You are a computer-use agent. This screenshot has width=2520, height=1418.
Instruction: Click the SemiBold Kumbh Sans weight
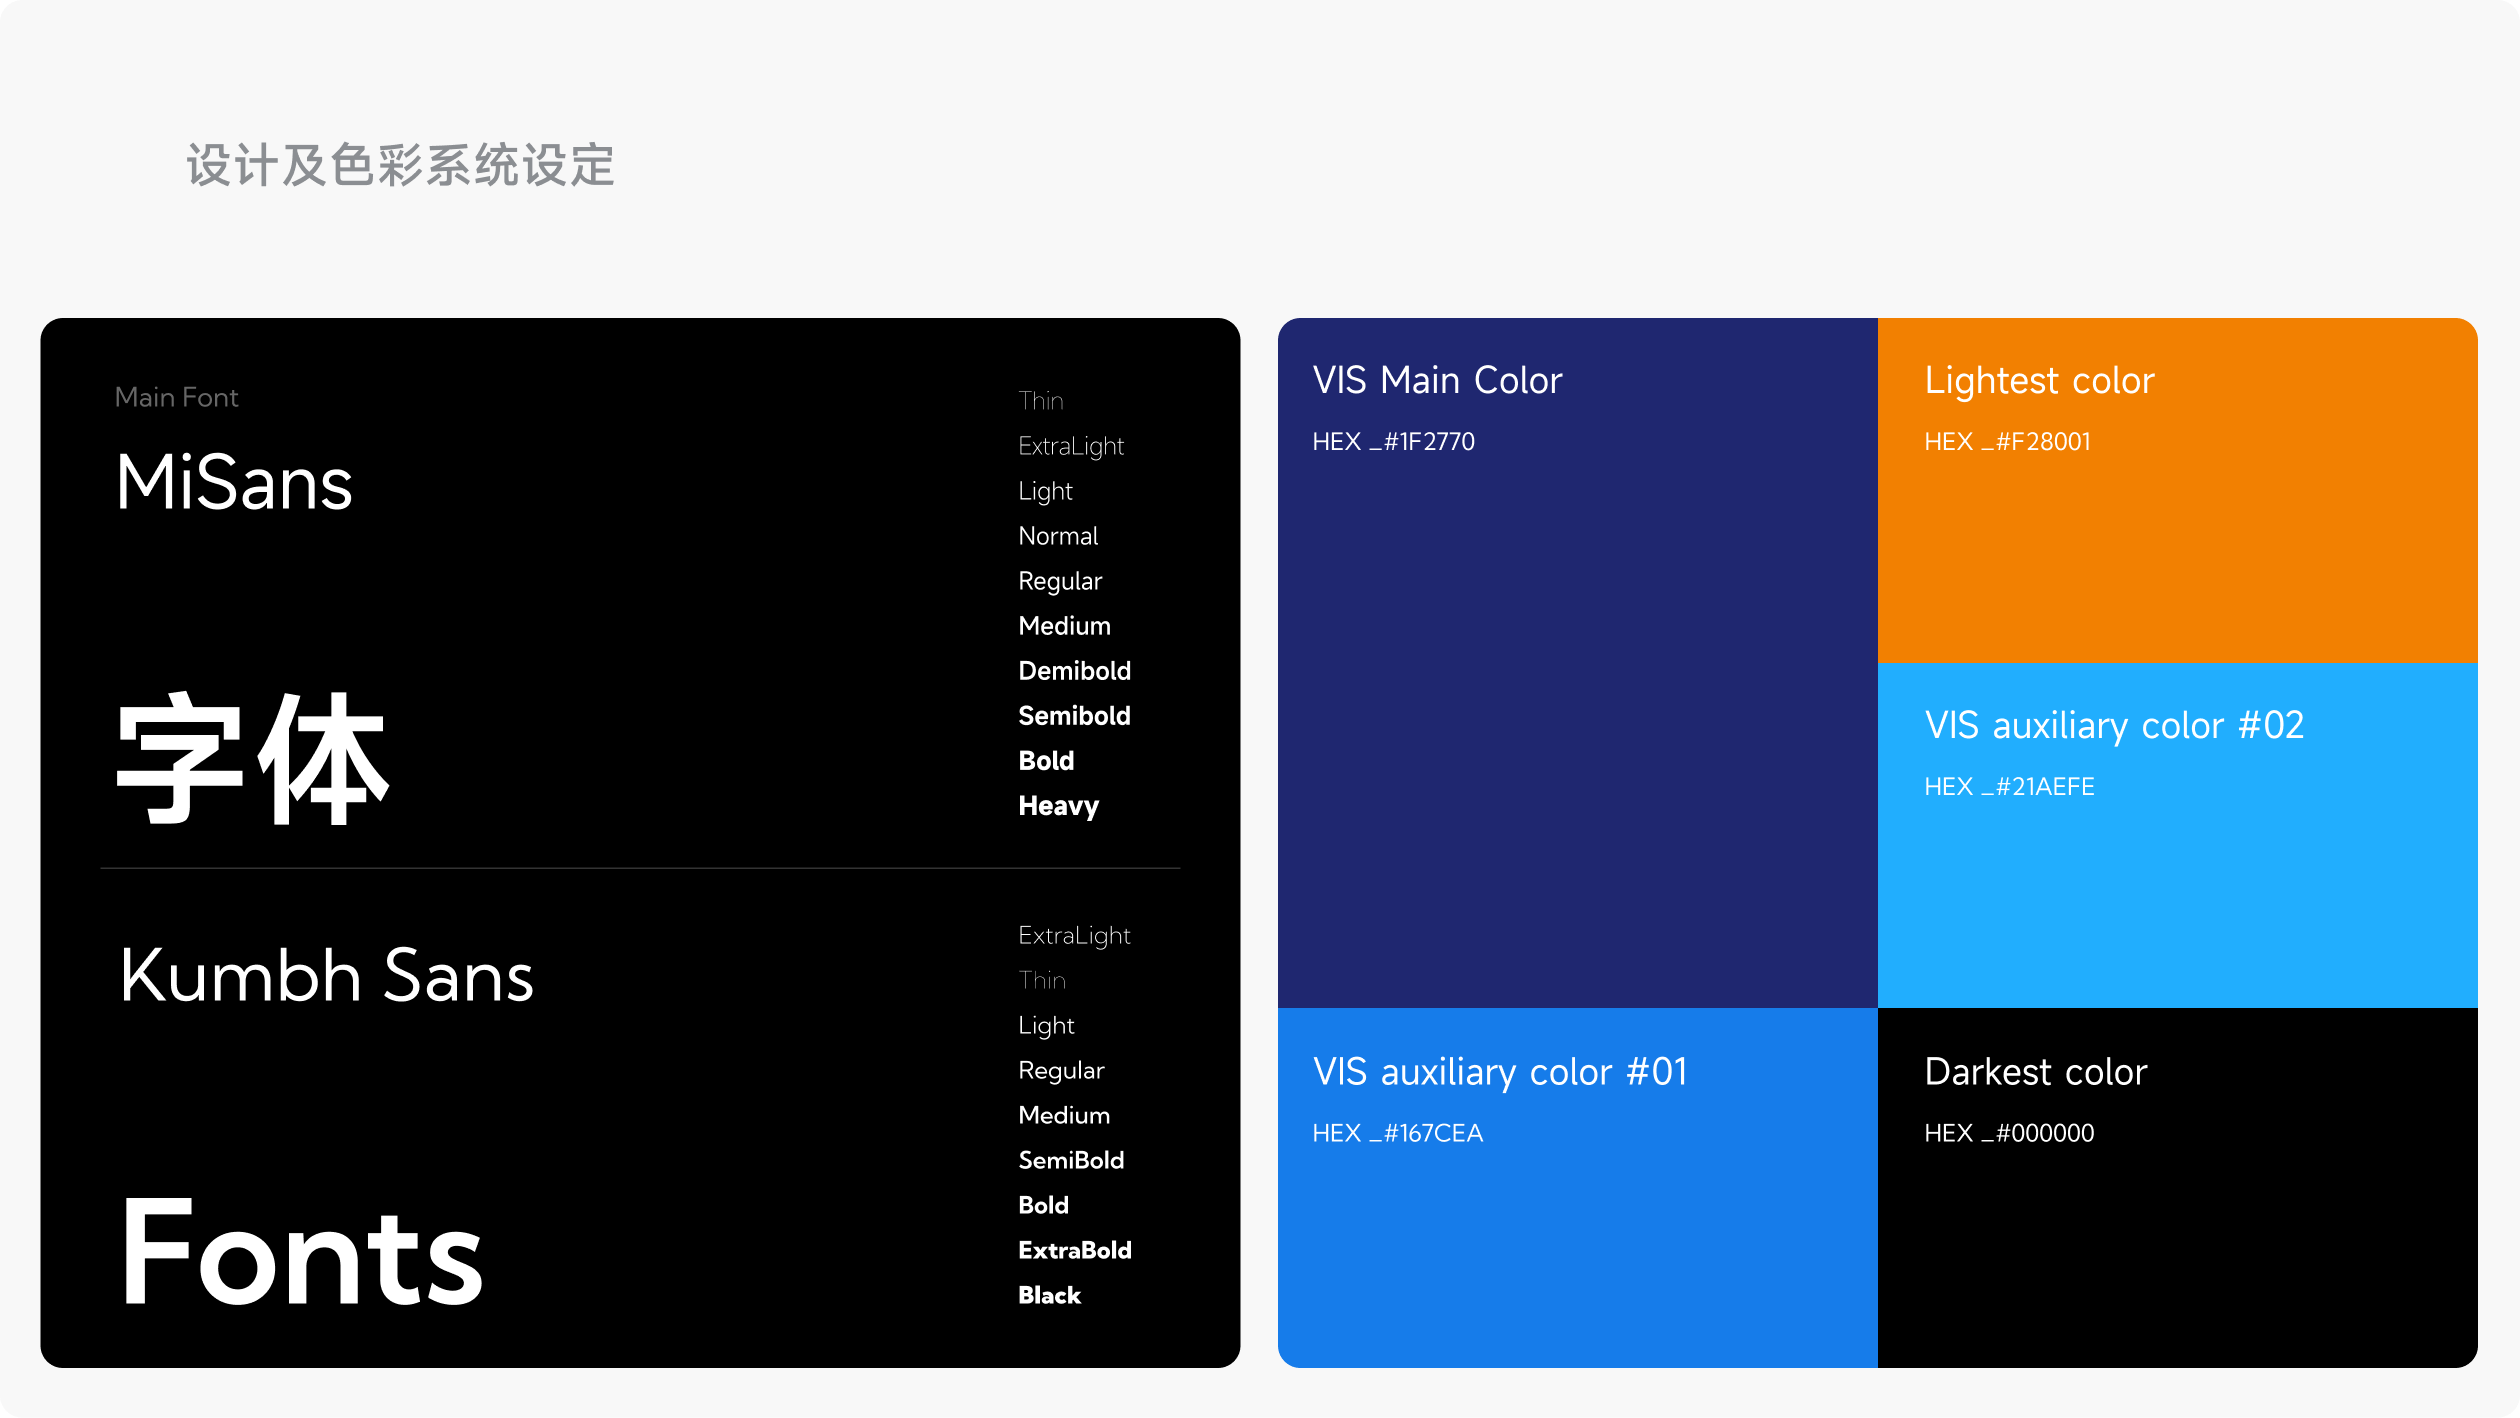1071,1160
